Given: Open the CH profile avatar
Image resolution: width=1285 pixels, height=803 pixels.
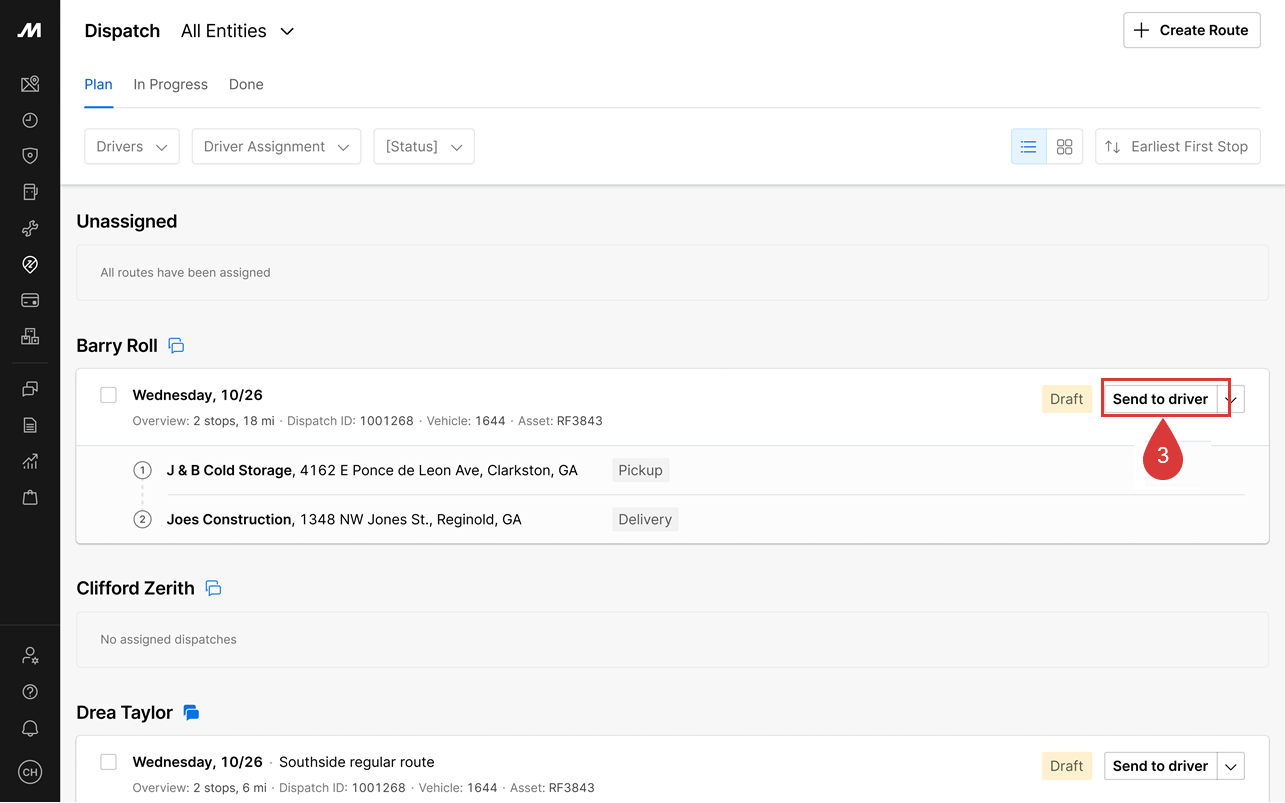Looking at the screenshot, I should tap(30, 772).
